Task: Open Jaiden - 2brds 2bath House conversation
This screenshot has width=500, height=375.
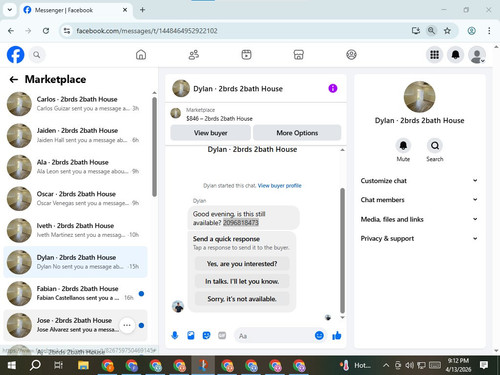Action: pyautogui.click(x=75, y=135)
